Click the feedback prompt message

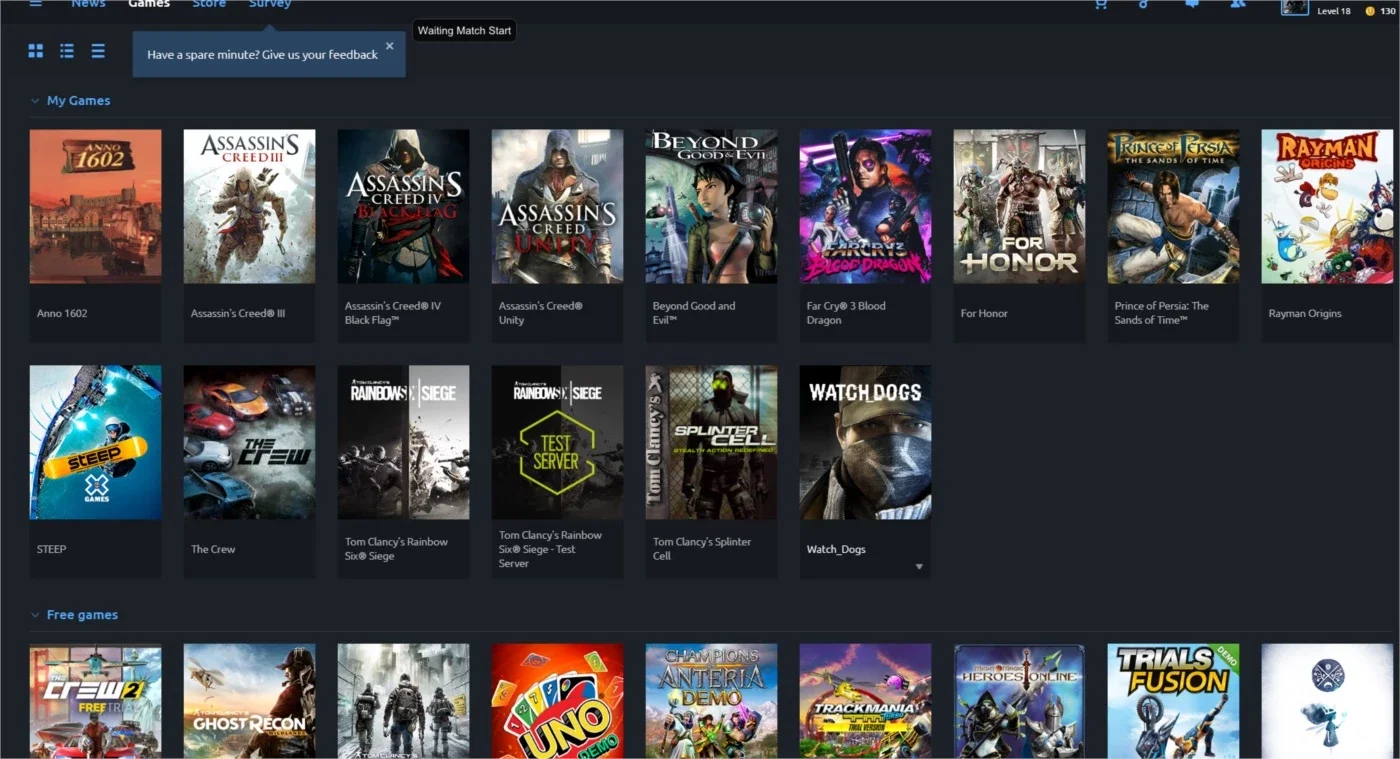coord(262,55)
